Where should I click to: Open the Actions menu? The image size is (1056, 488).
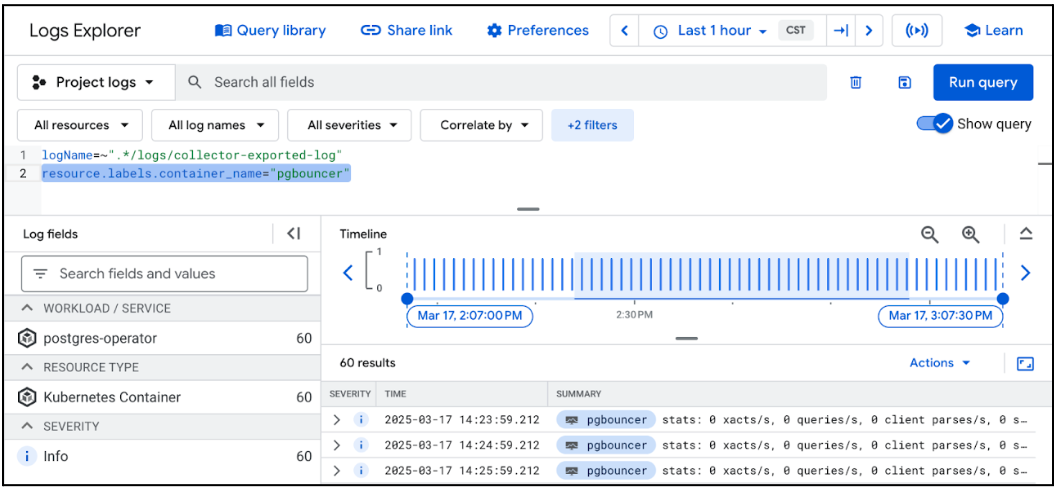click(939, 363)
